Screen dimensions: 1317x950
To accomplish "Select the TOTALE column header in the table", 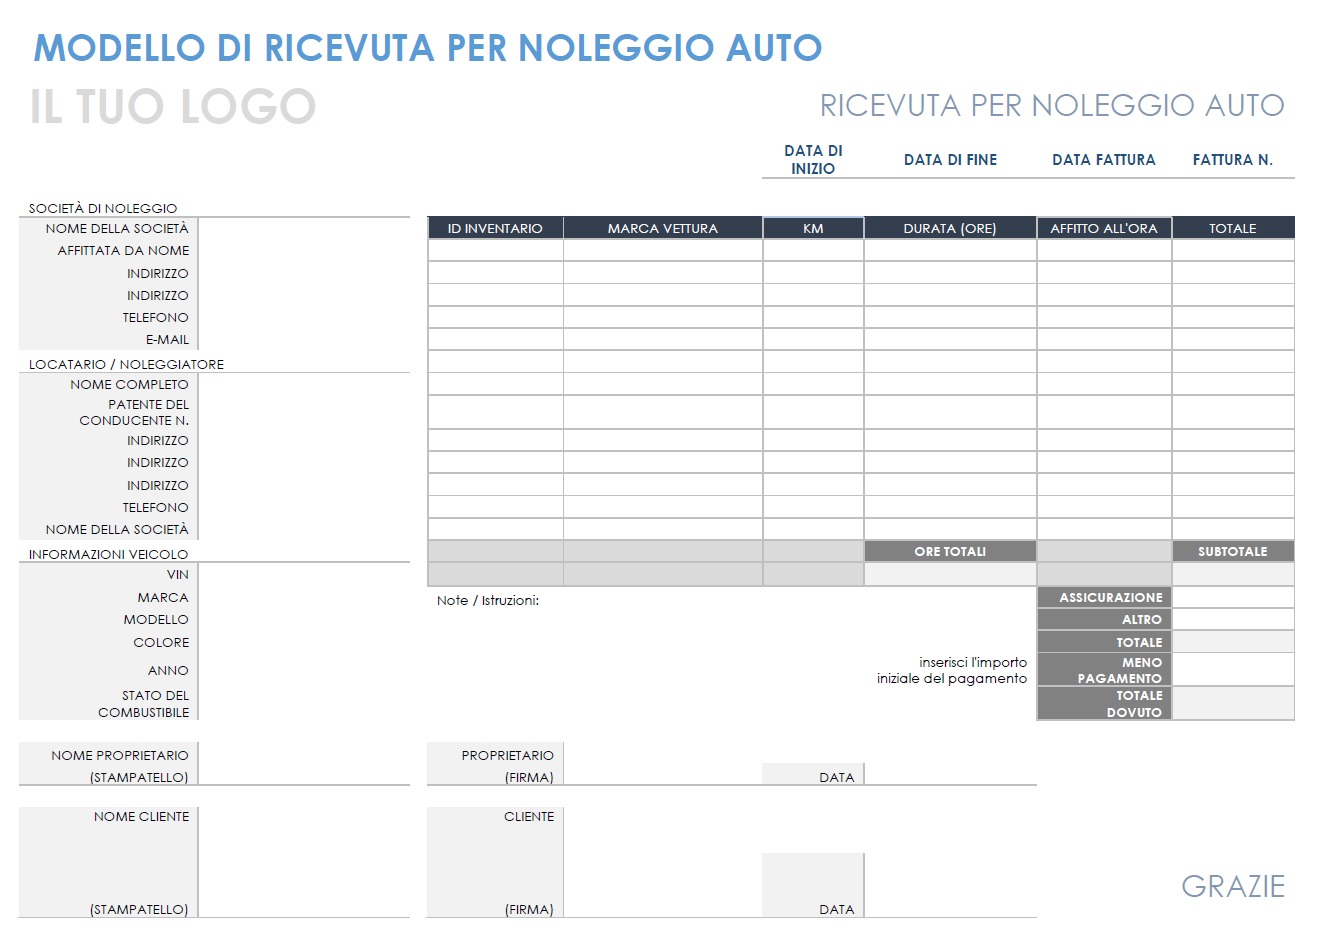I will pos(1233,228).
